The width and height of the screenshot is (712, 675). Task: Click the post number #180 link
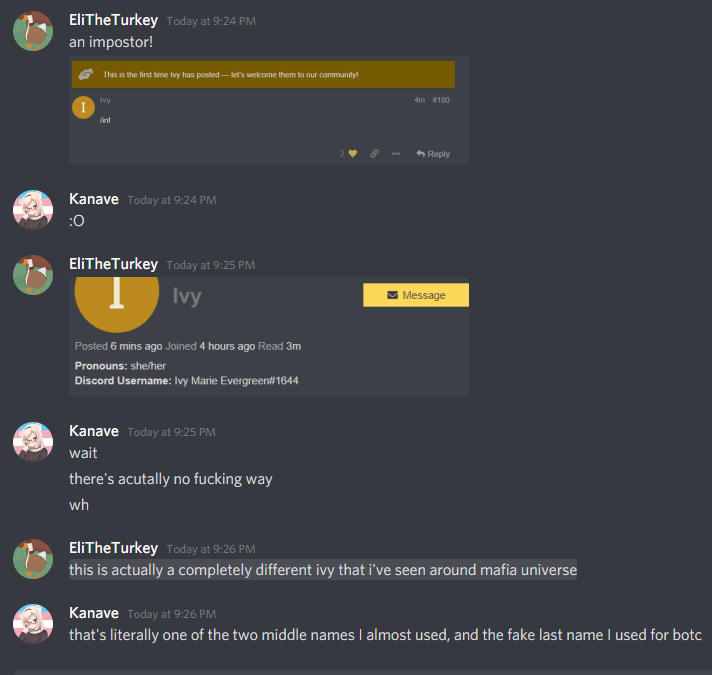click(441, 100)
